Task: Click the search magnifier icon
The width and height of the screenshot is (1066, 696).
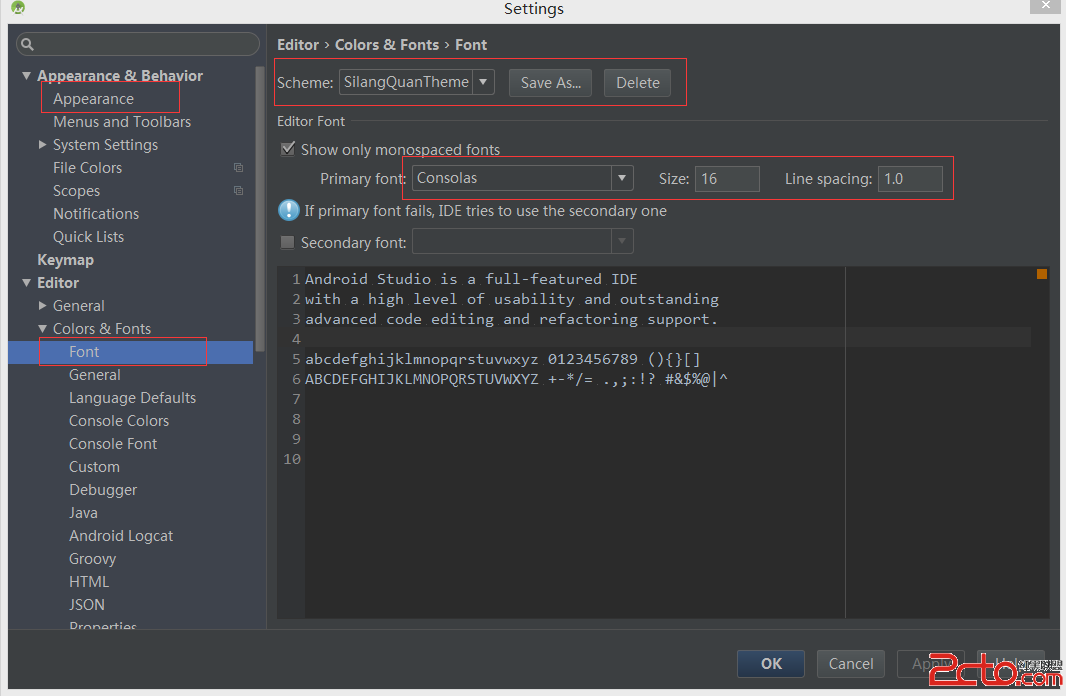Action: click(27, 44)
